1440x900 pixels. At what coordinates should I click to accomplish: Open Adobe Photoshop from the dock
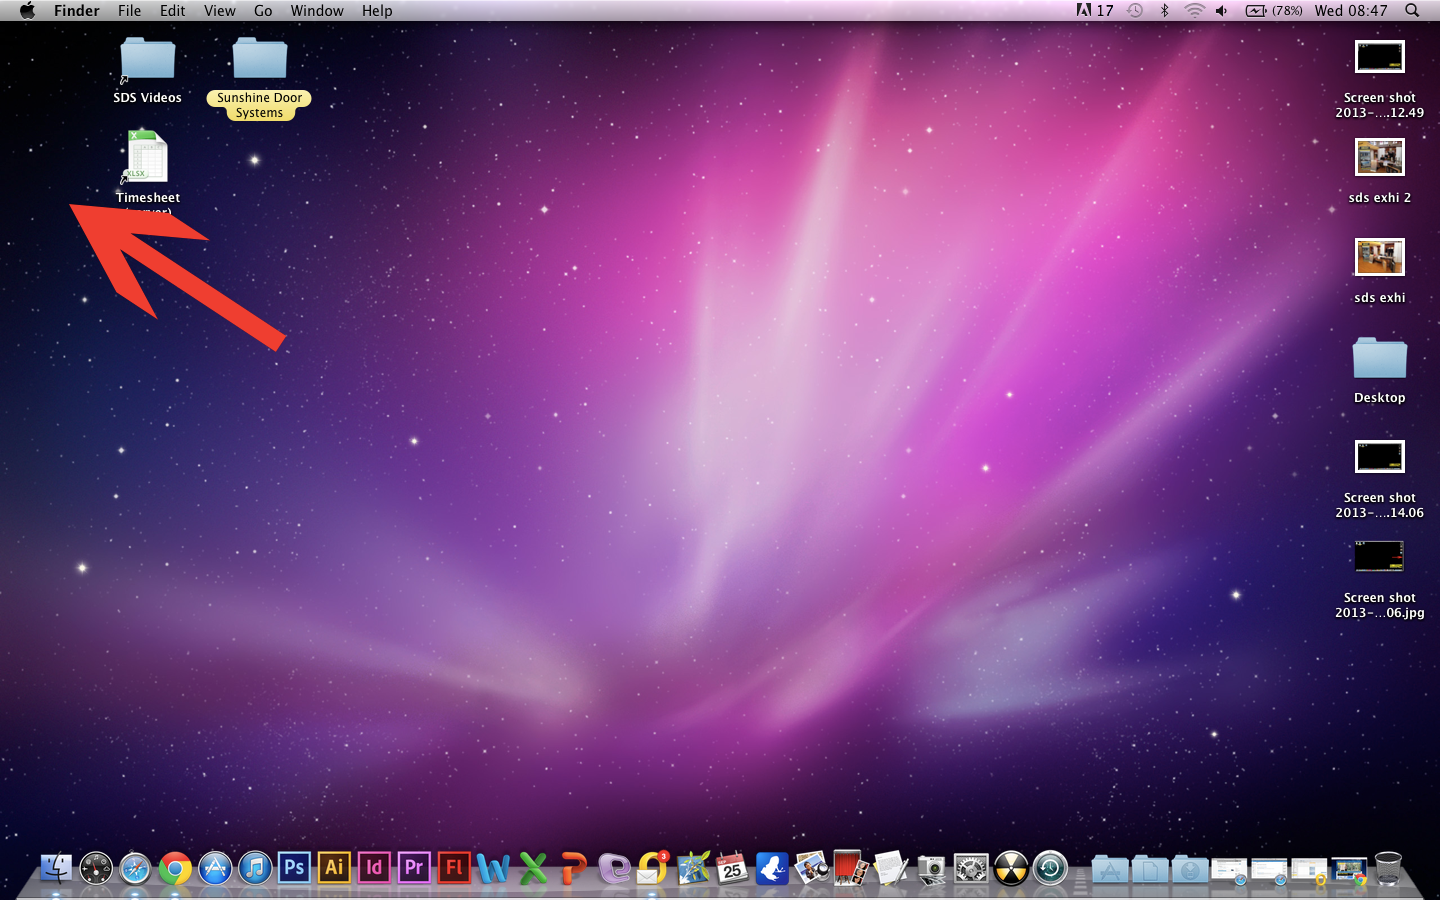click(294, 867)
